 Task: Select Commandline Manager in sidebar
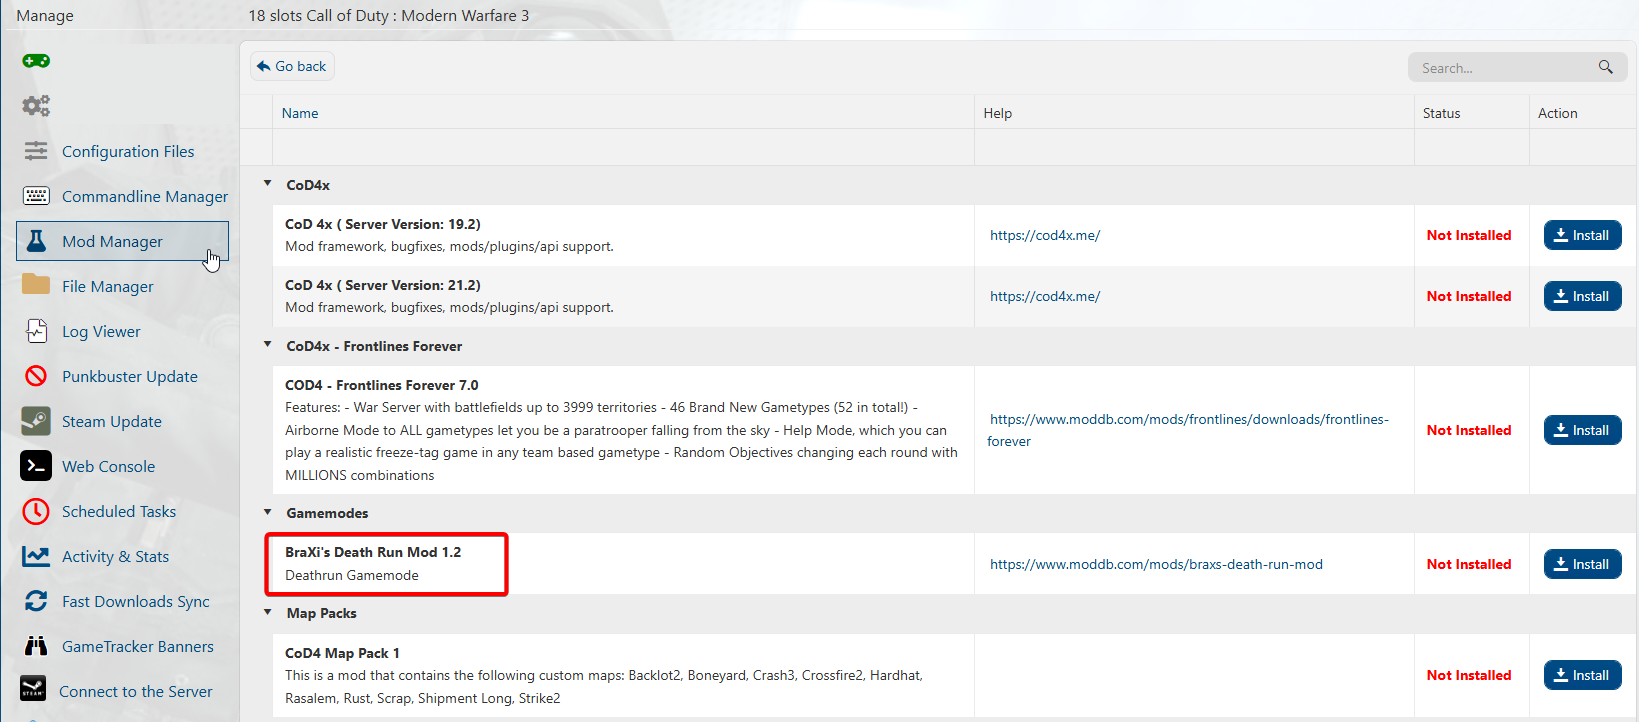pyautogui.click(x=144, y=196)
